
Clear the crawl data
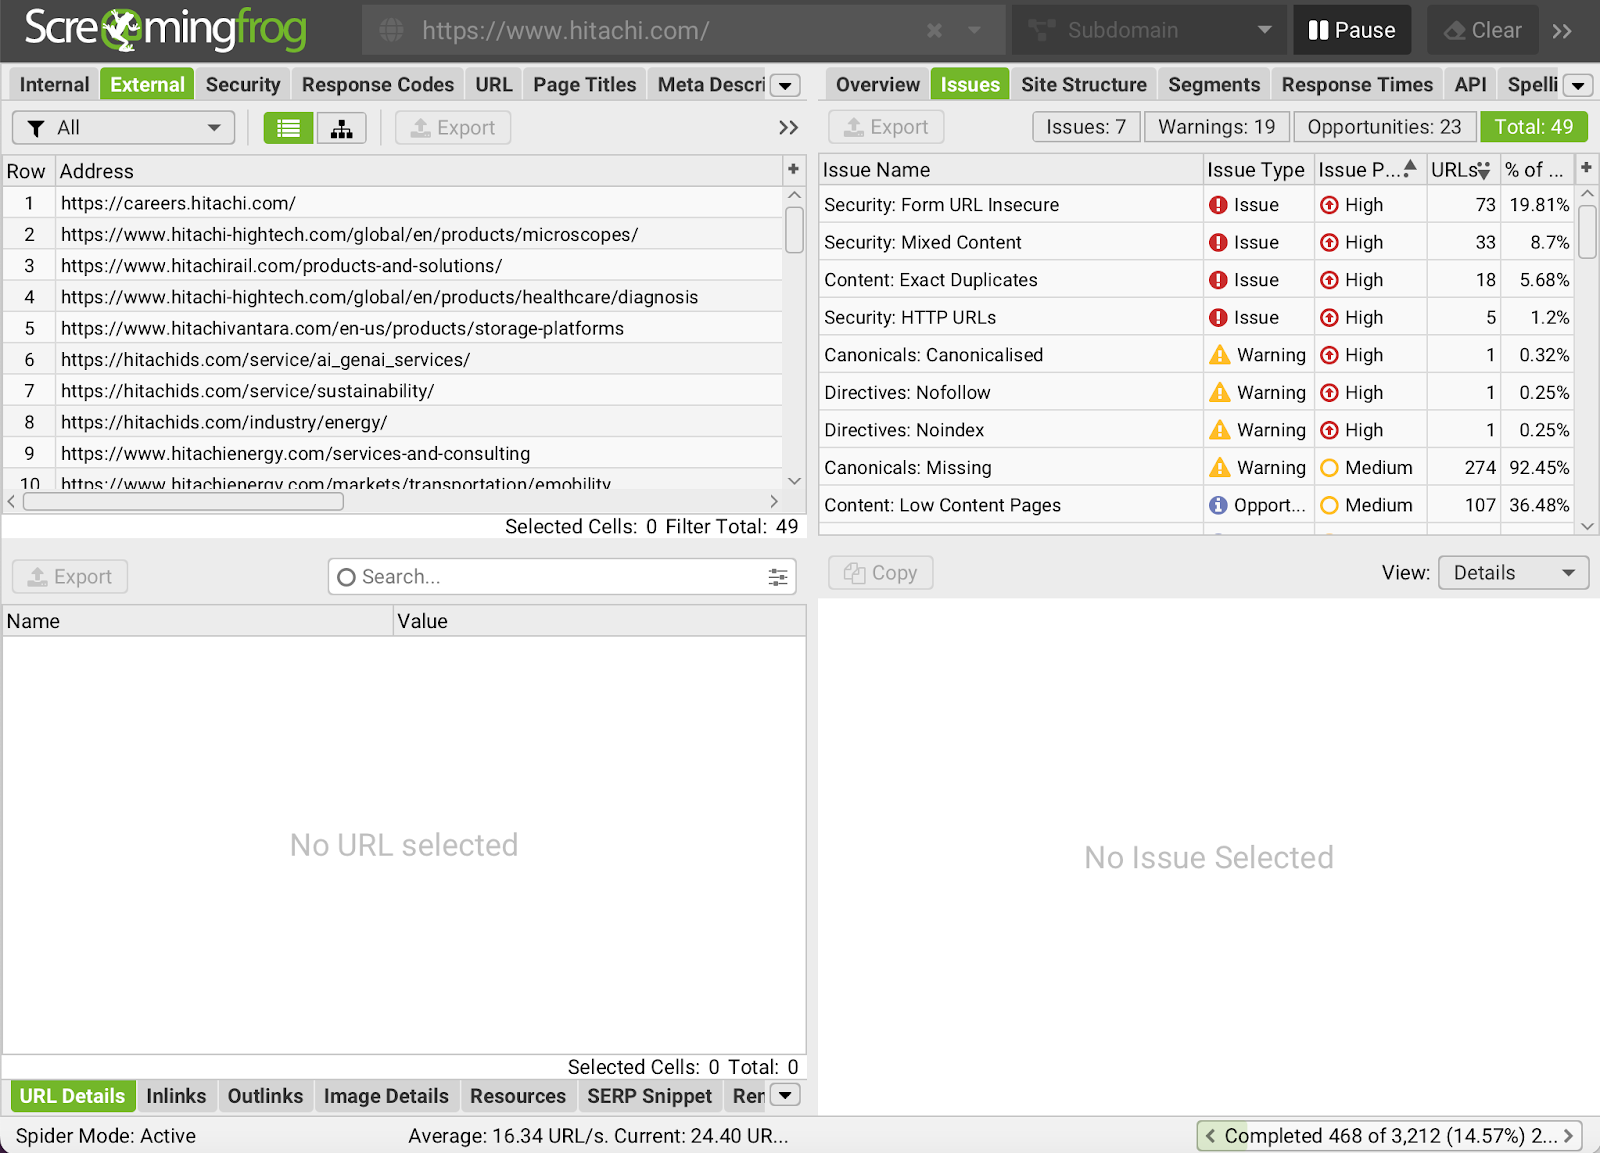coord(1483,30)
